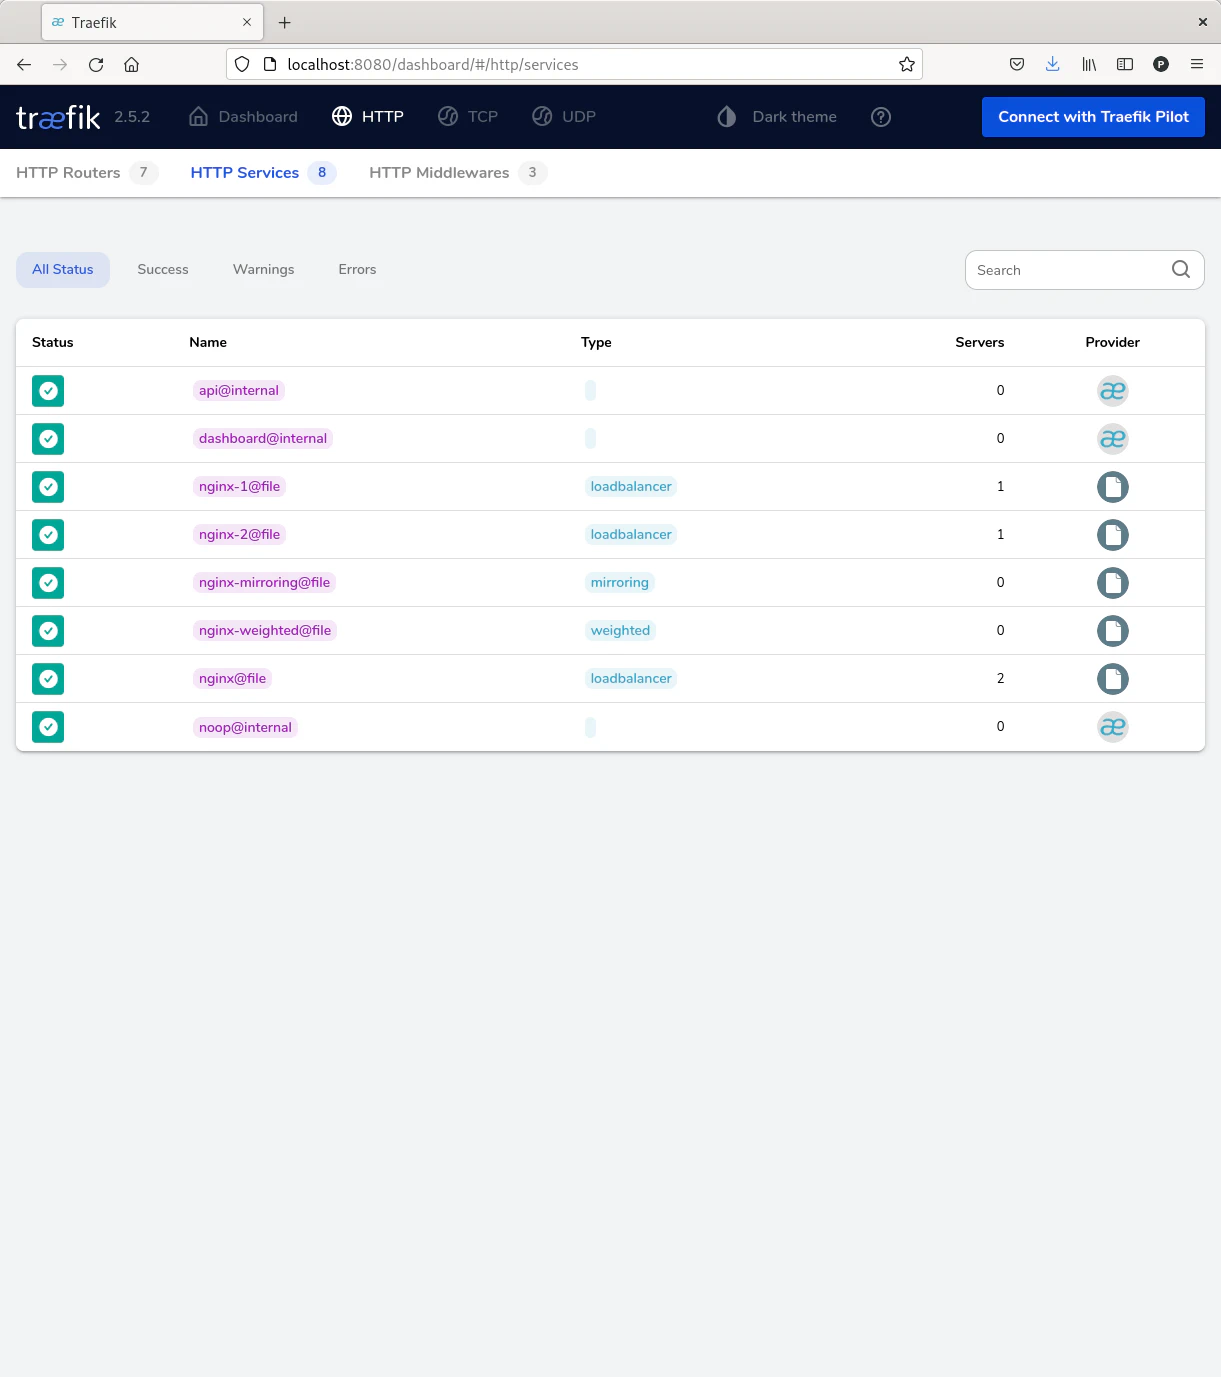This screenshot has height=1377, width=1221.
Task: Go to the TCP section
Action: (468, 117)
